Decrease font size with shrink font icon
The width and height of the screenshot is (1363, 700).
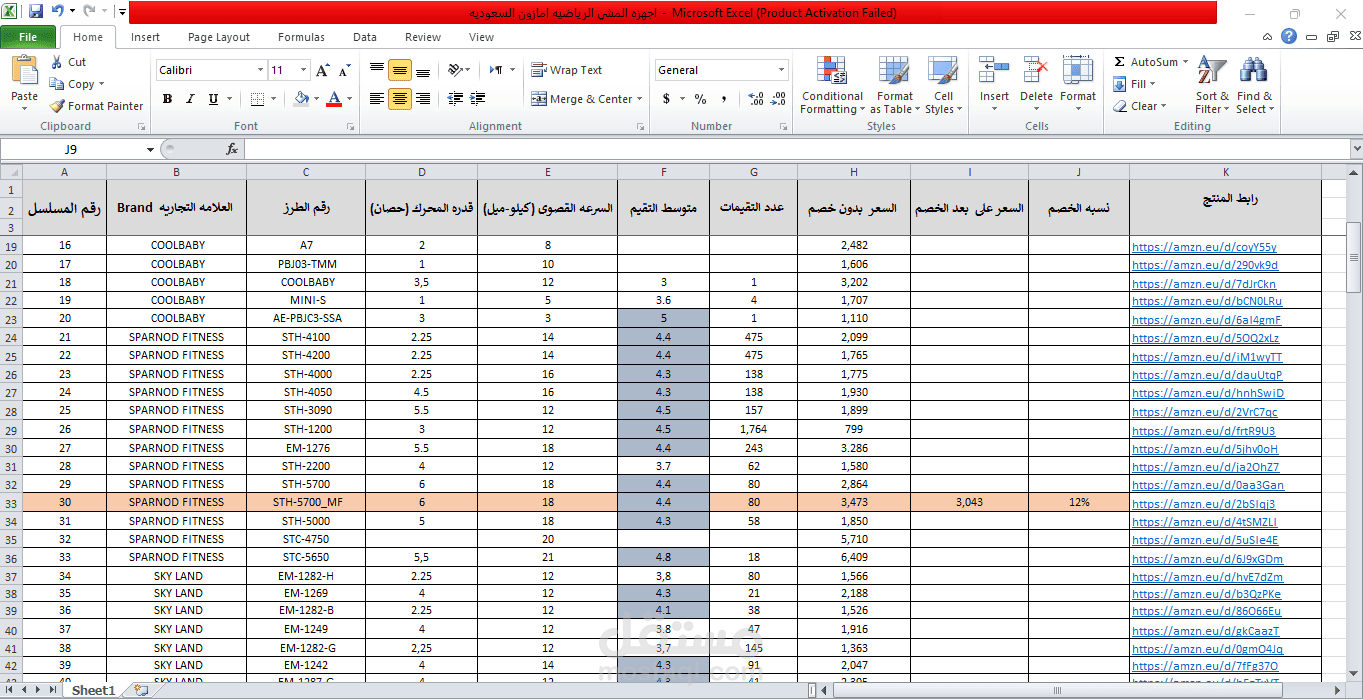pos(344,70)
